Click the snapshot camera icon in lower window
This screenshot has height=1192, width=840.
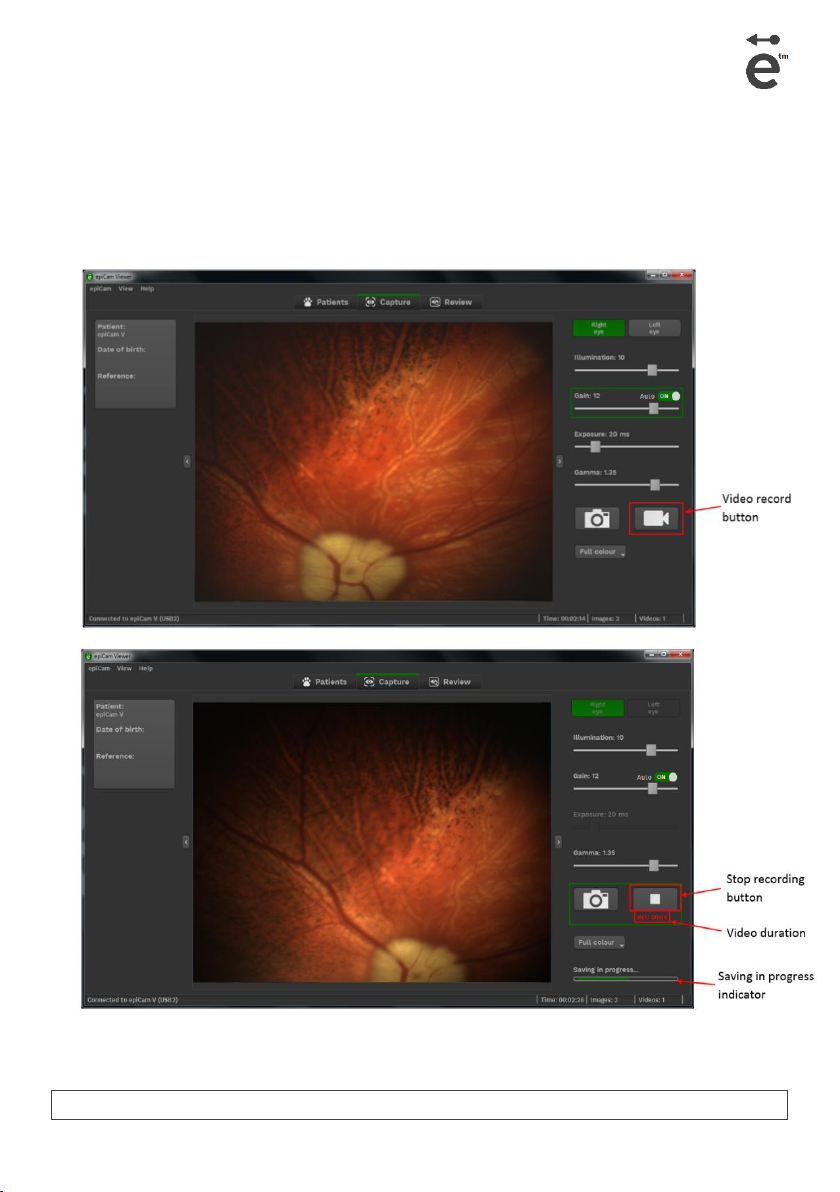595,899
